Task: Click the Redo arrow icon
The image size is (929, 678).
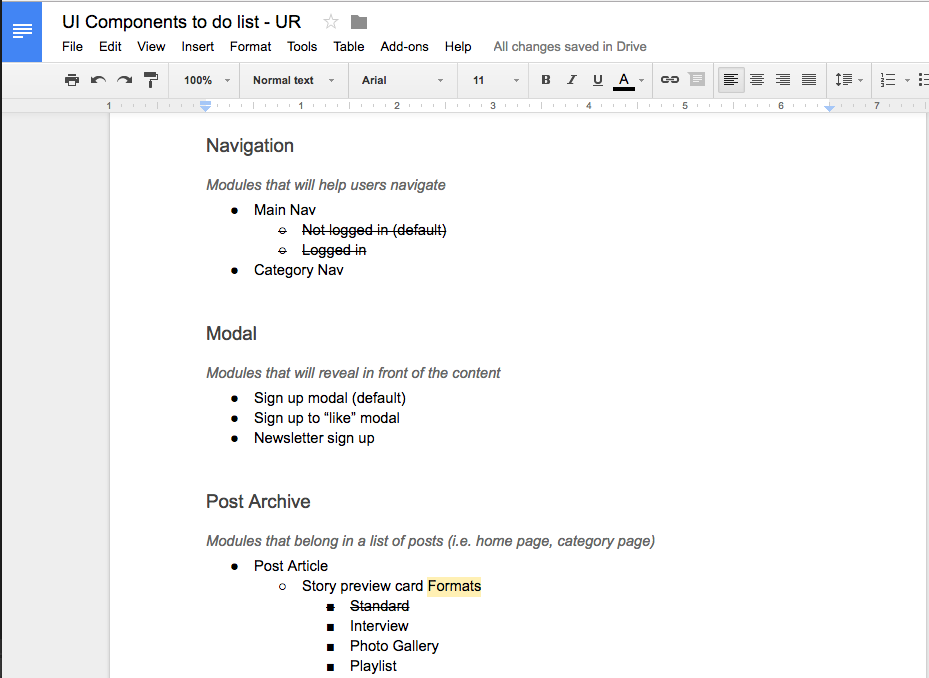Action: (x=124, y=80)
